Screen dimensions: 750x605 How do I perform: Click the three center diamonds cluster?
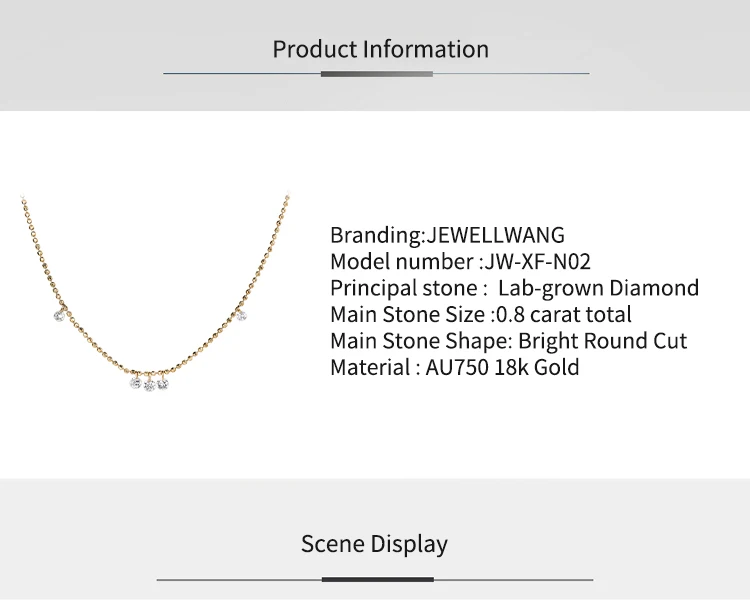point(149,384)
